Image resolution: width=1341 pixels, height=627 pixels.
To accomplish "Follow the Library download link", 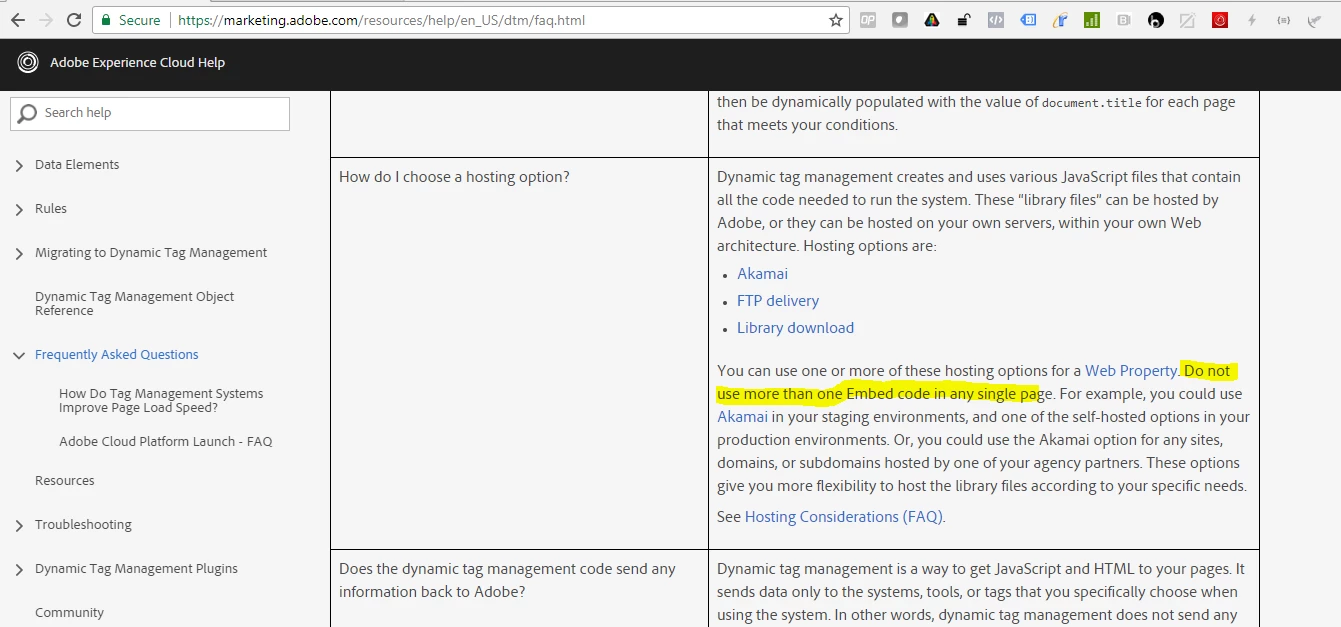I will click(x=795, y=328).
